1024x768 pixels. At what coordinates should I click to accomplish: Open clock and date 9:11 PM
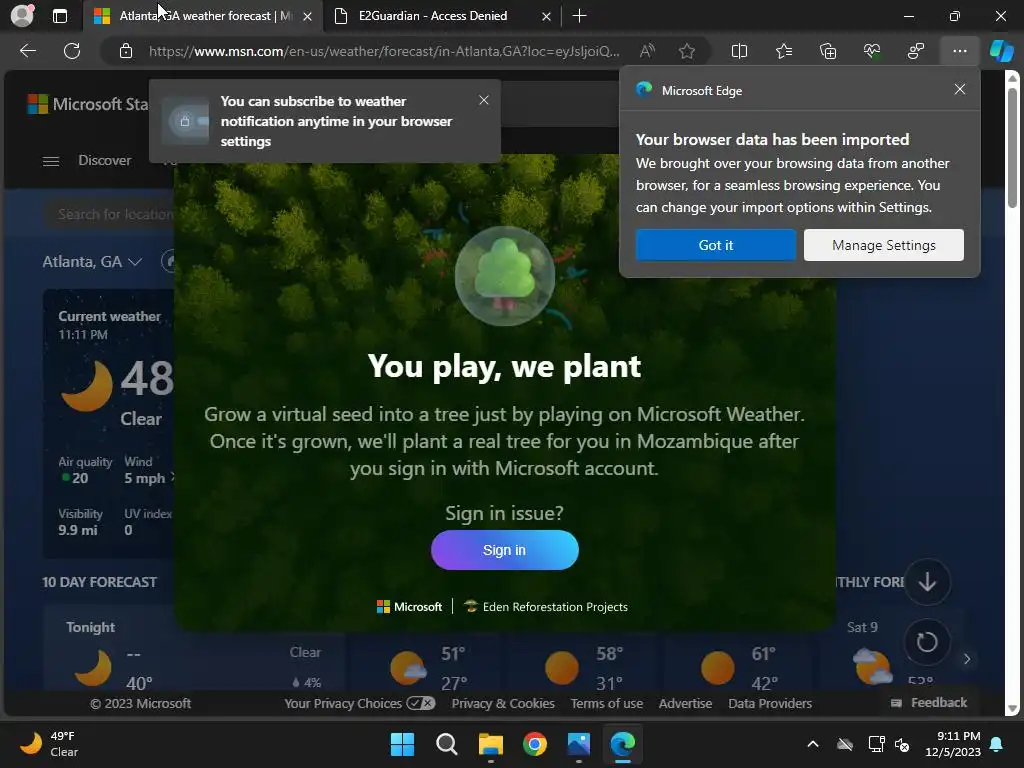953,744
